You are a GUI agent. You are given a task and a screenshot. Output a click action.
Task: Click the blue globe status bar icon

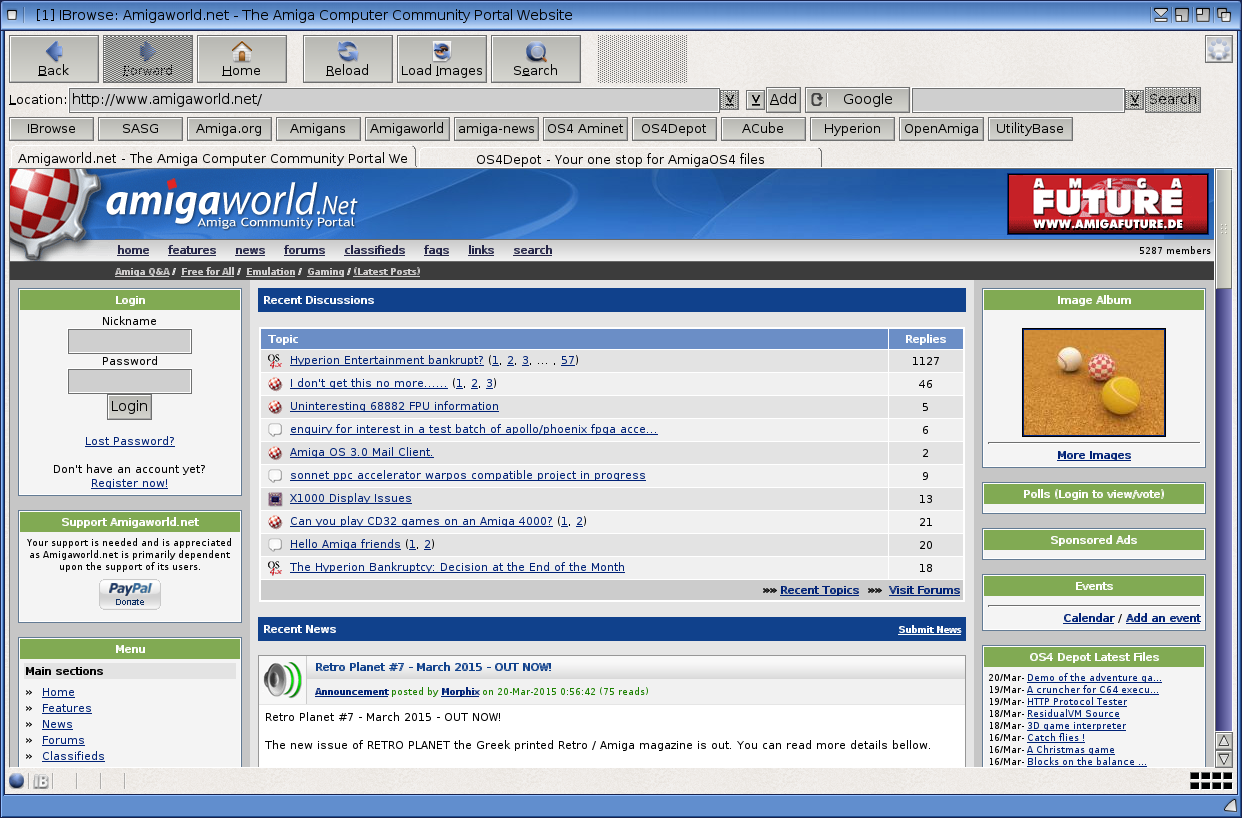[x=17, y=781]
